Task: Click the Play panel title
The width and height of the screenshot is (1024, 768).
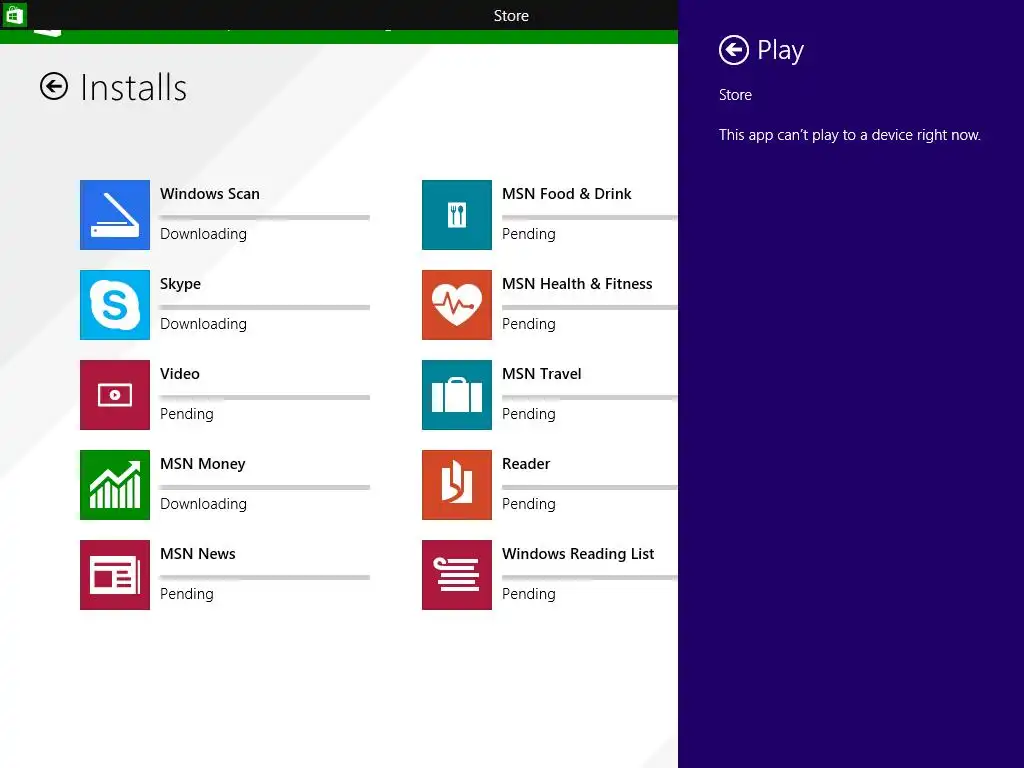Action: tap(780, 51)
